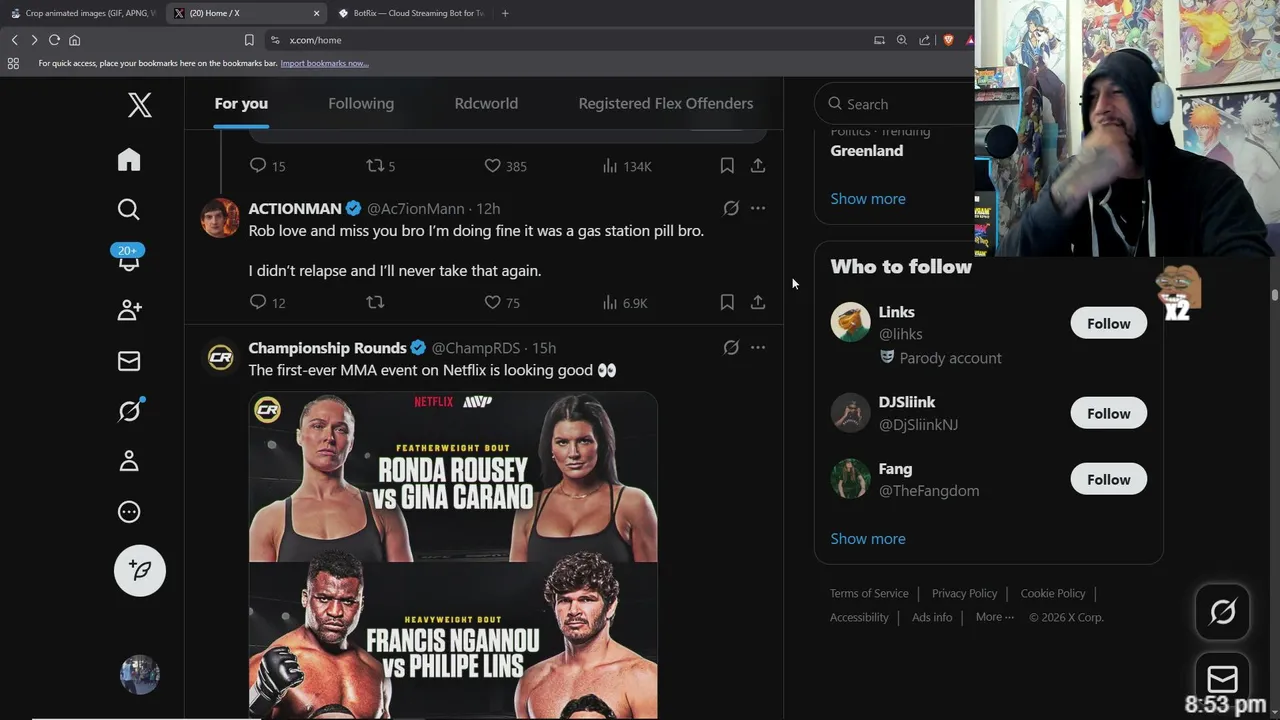
Task: Open Brave Shields icon
Action: tap(948, 40)
